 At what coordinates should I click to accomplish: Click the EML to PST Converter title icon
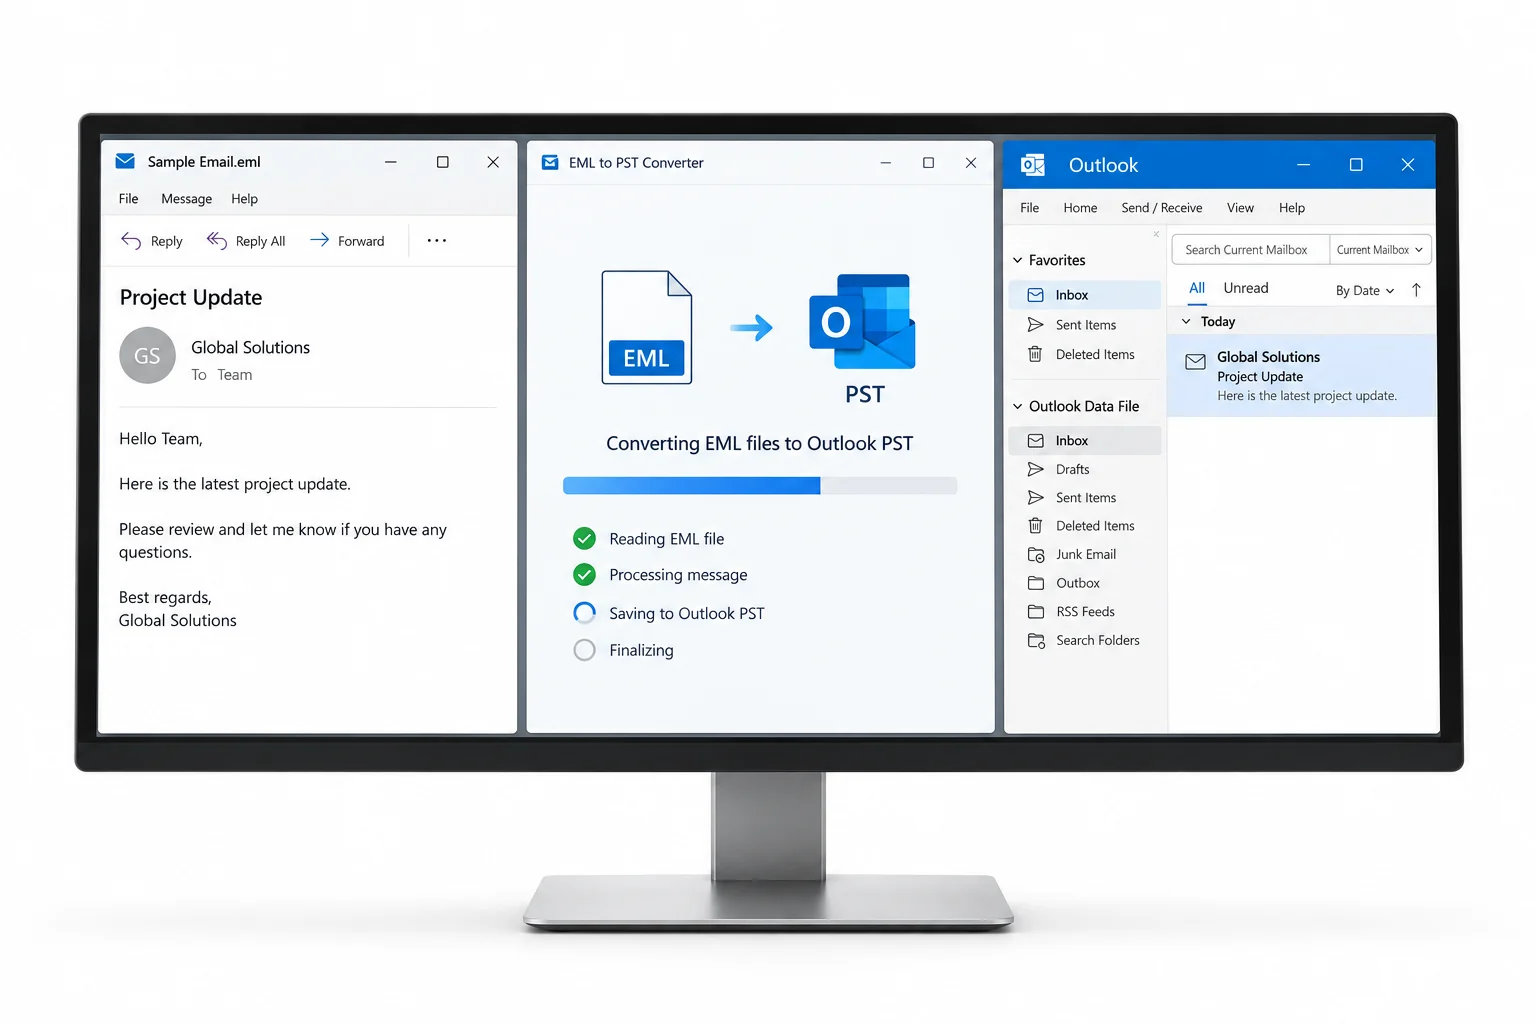(x=550, y=162)
